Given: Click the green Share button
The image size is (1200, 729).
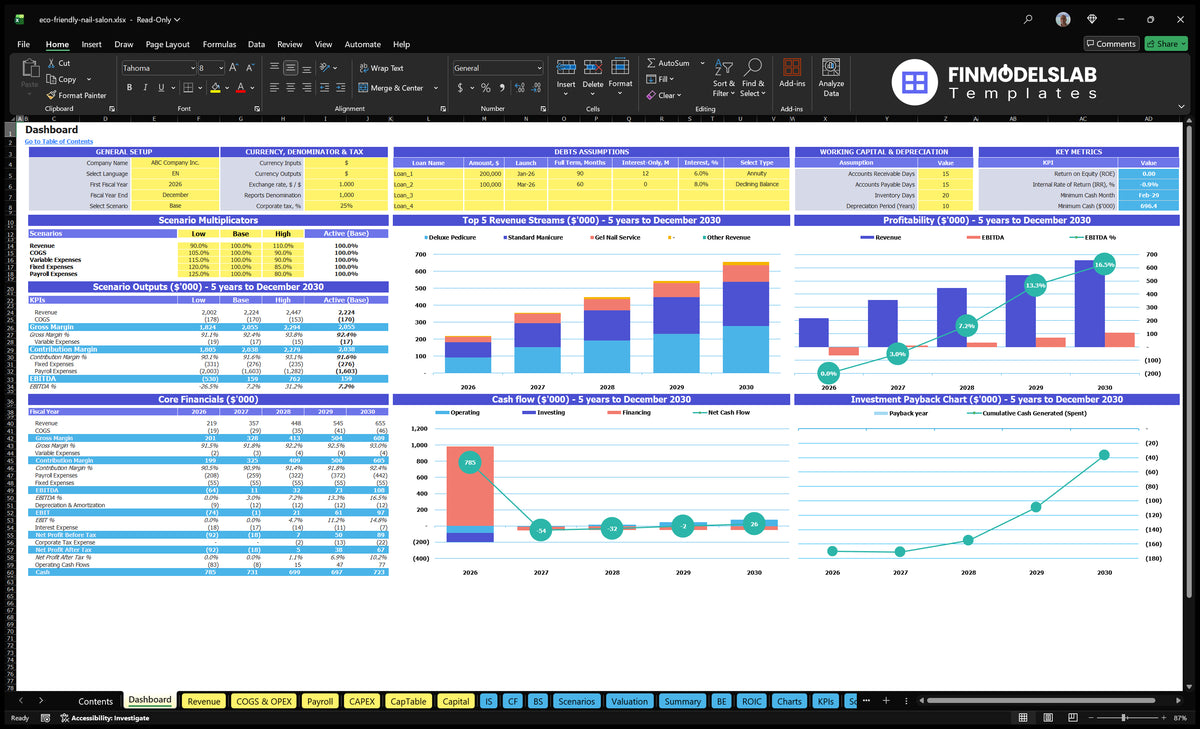Looking at the screenshot, I should pos(1165,44).
